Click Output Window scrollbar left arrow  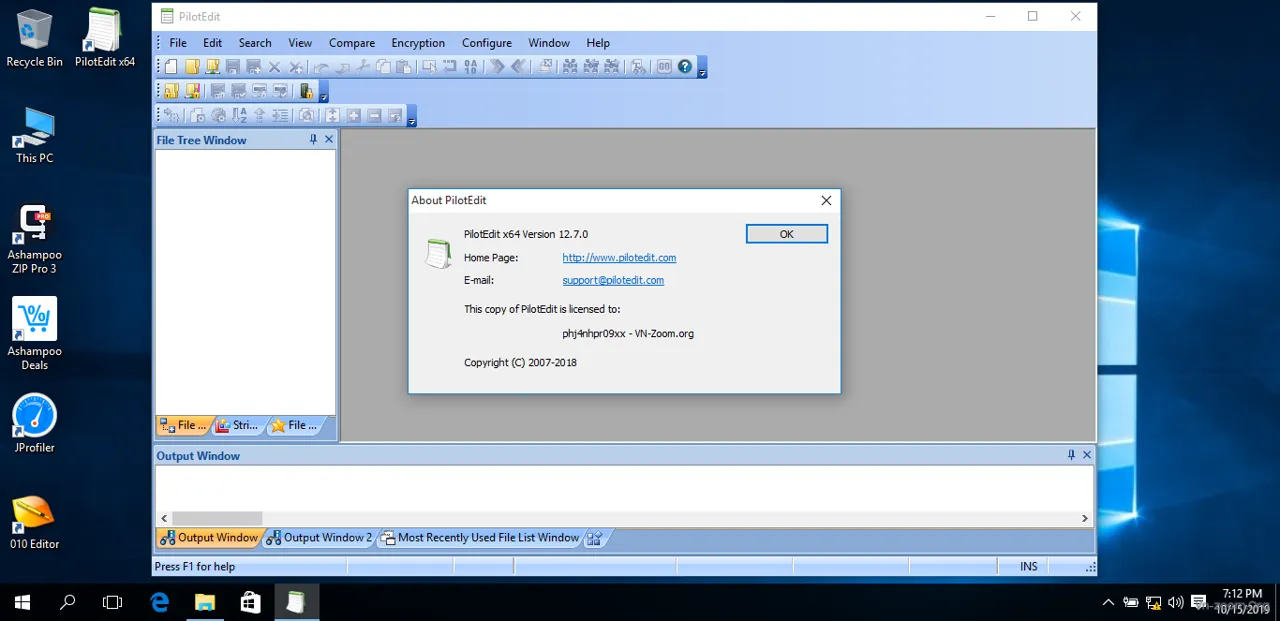165,519
